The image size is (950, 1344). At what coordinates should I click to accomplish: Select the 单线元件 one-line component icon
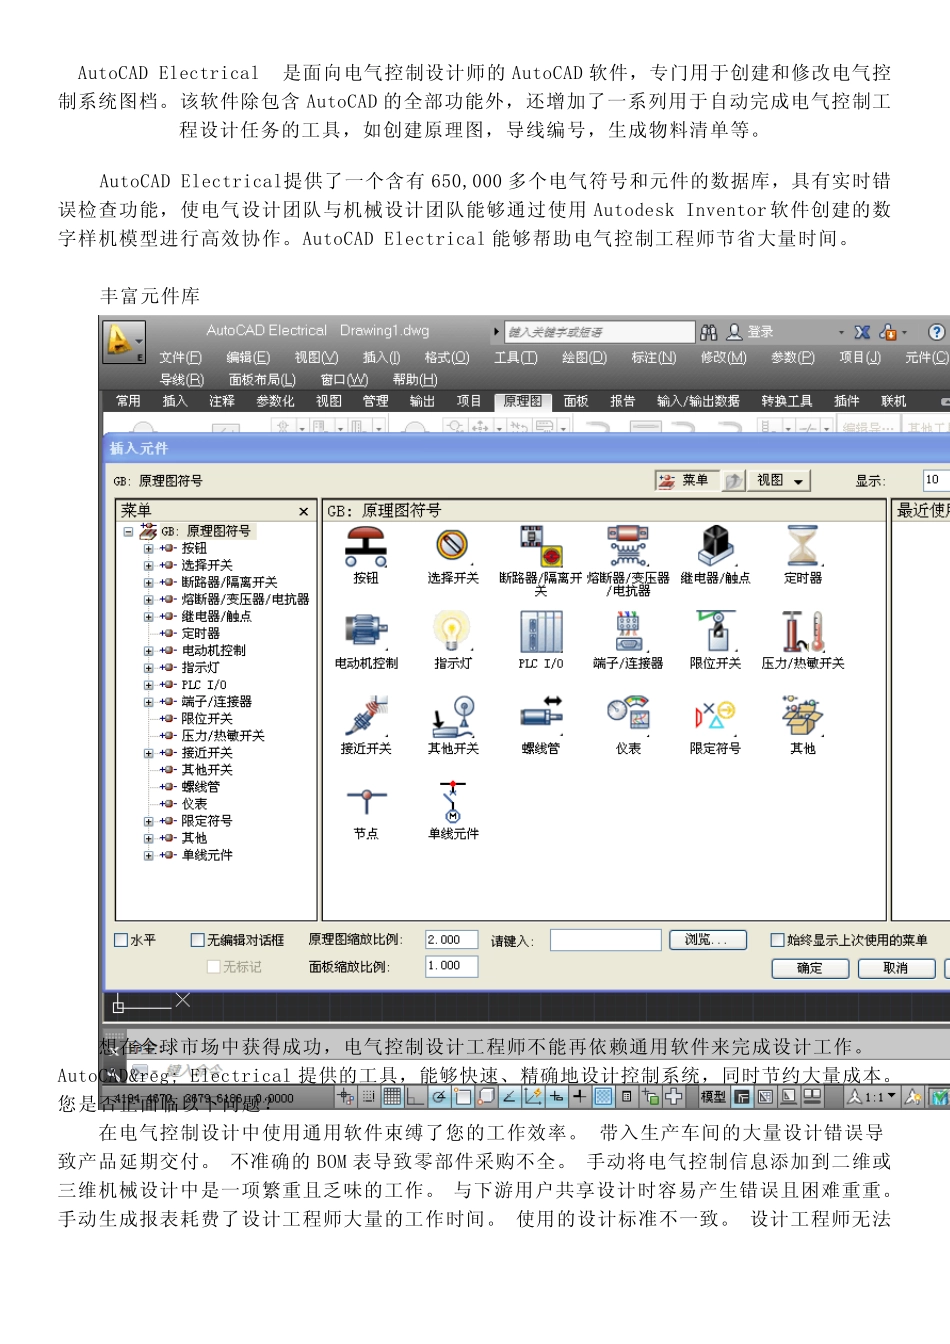[453, 802]
